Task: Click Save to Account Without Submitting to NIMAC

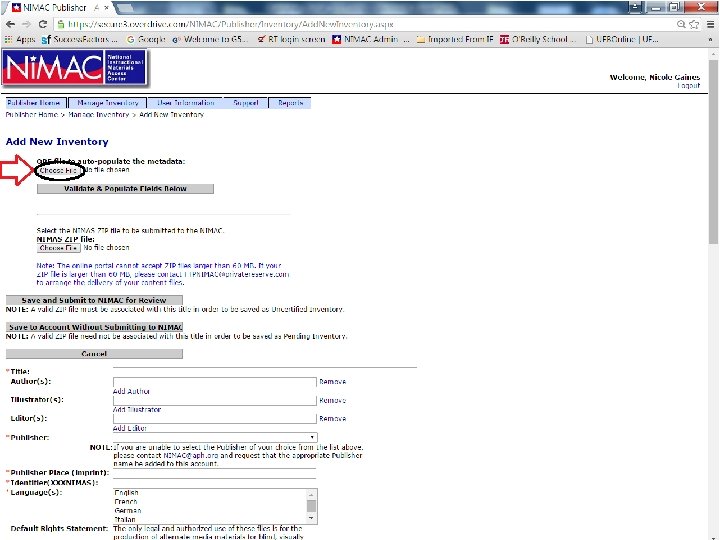Action: click(x=94, y=327)
